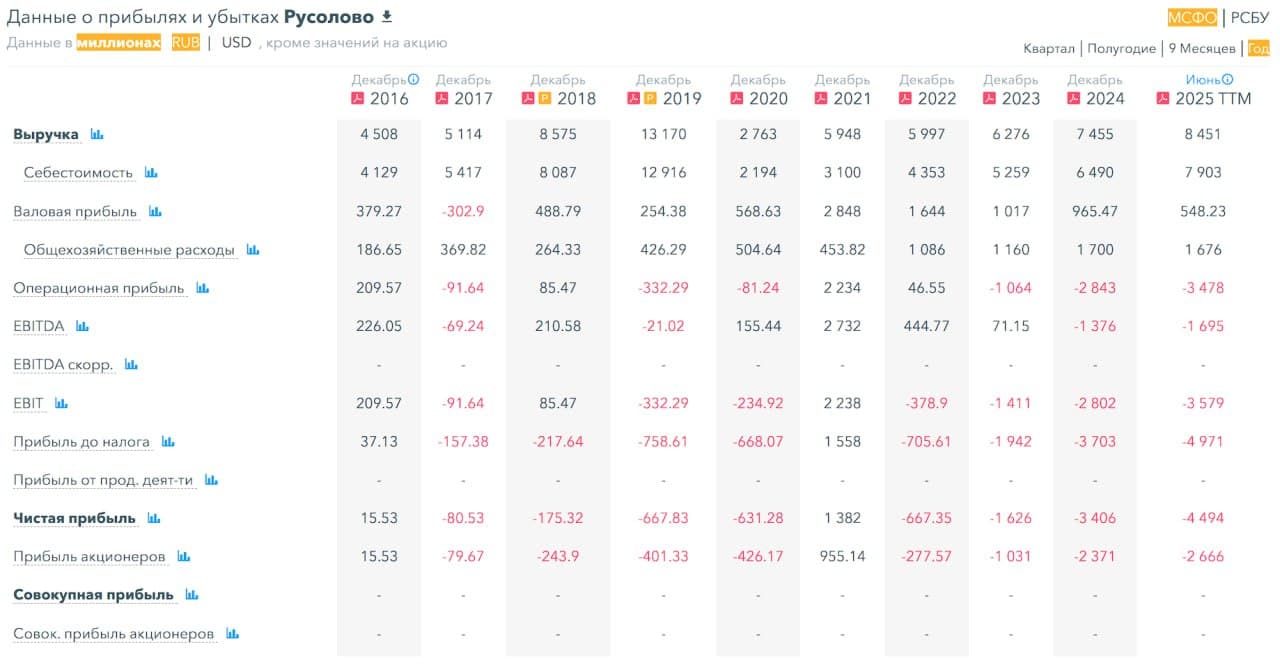Click the yellow P icon next to 2018

(x=544, y=98)
